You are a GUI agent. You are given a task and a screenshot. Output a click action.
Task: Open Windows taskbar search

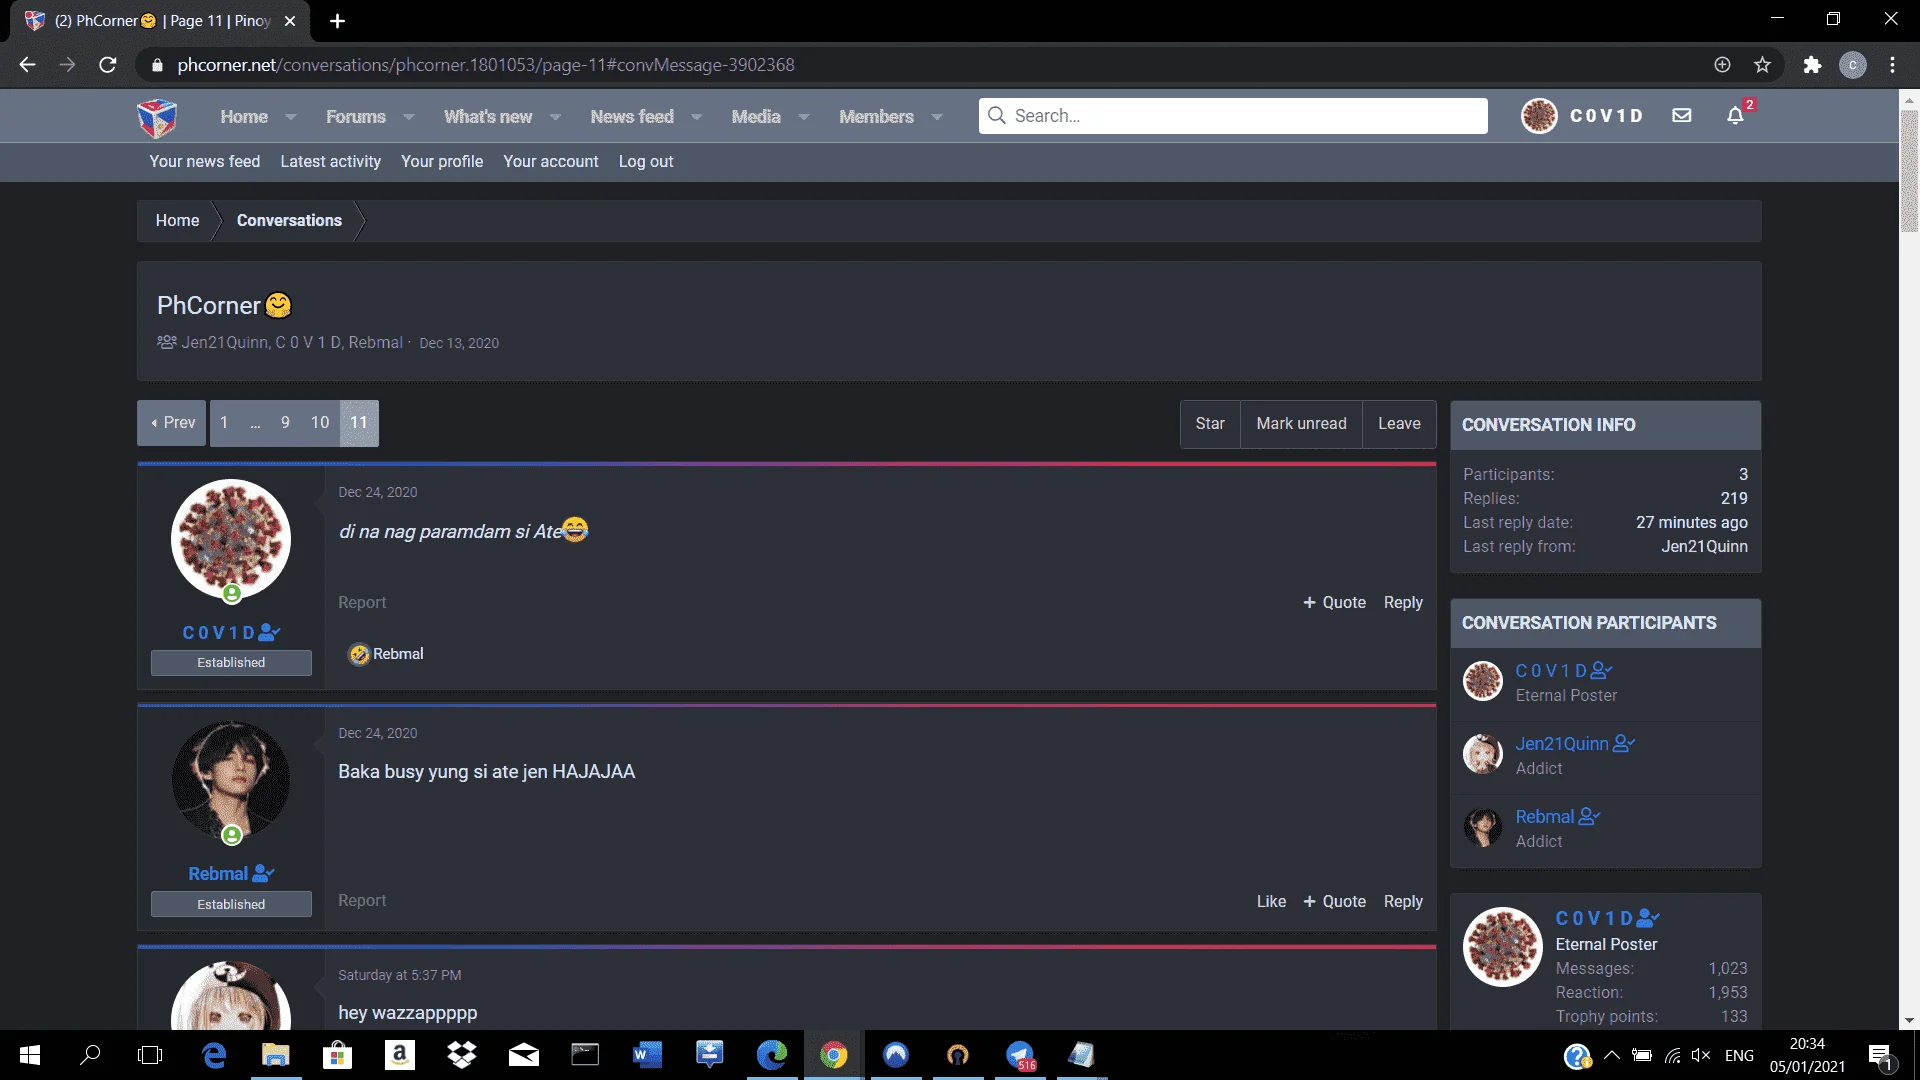[x=90, y=1055]
